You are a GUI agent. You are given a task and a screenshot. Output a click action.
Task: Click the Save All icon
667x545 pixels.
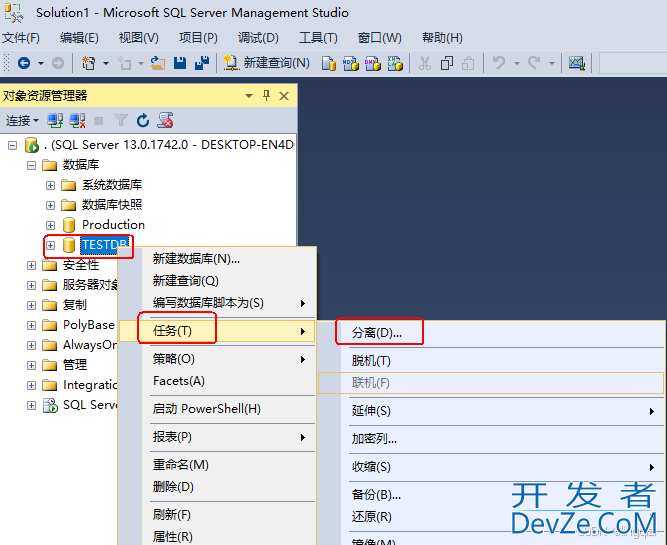[x=202, y=63]
